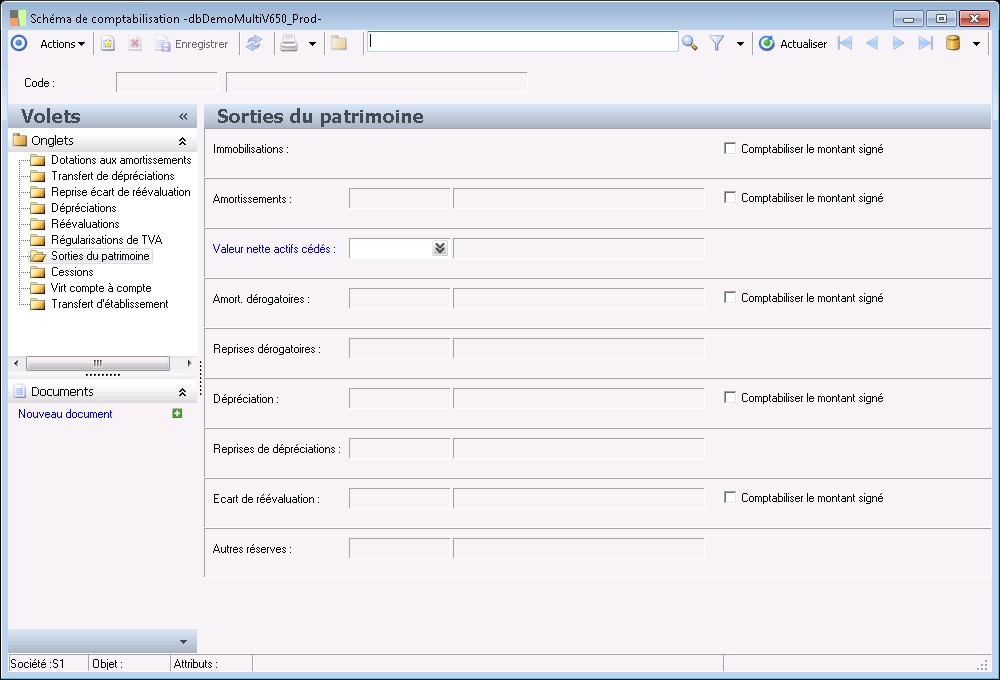Click the New record toolbar icon

(x=108, y=43)
